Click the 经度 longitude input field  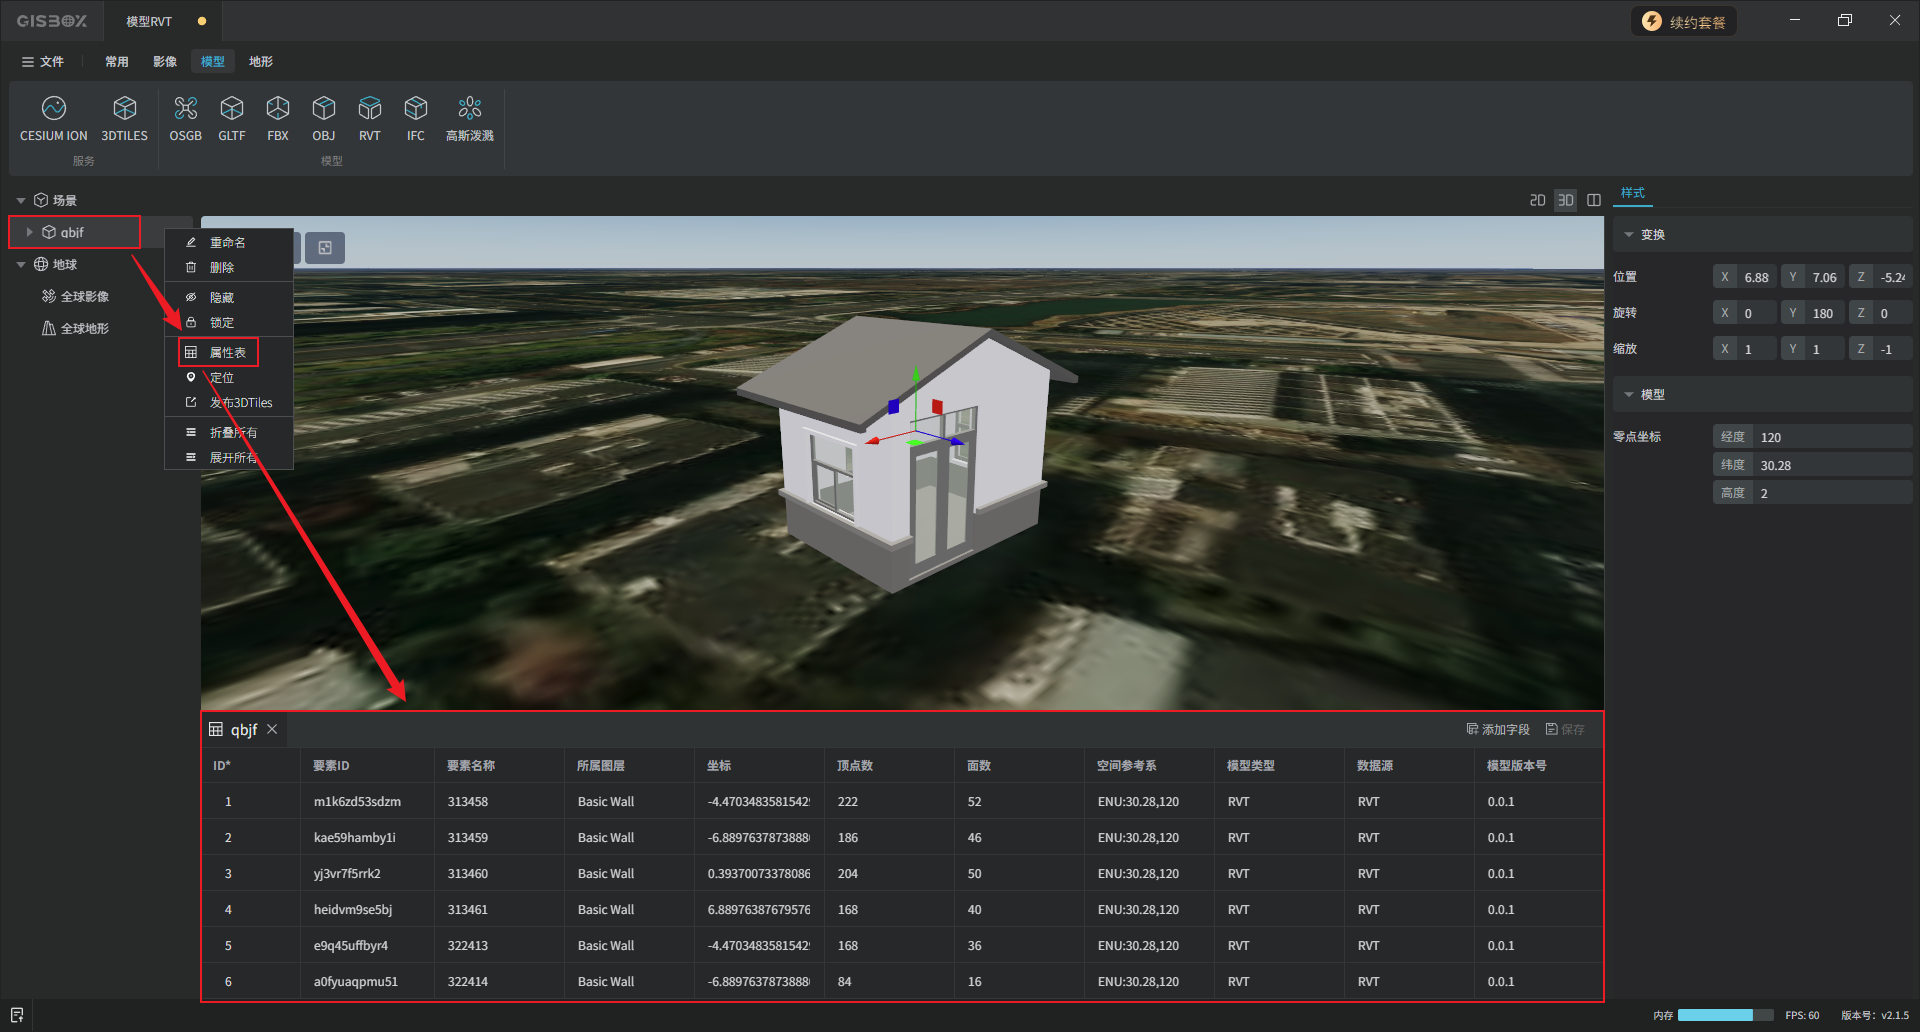click(x=1832, y=437)
